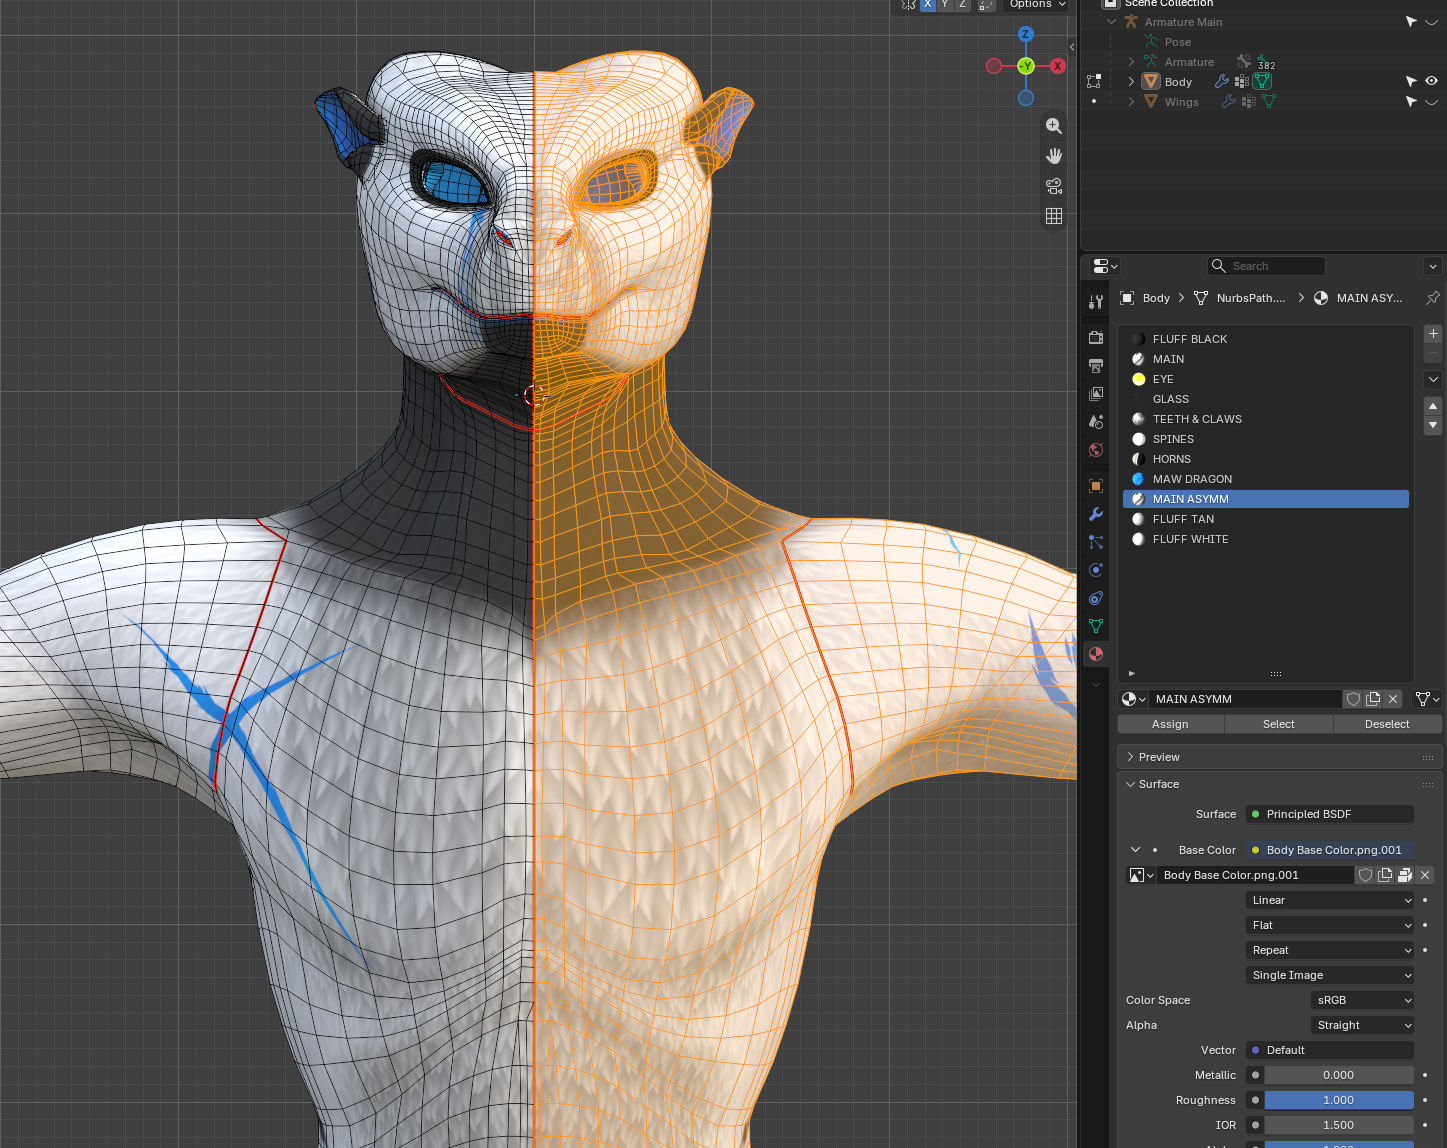Adjust the IOR value field

tap(1339, 1125)
